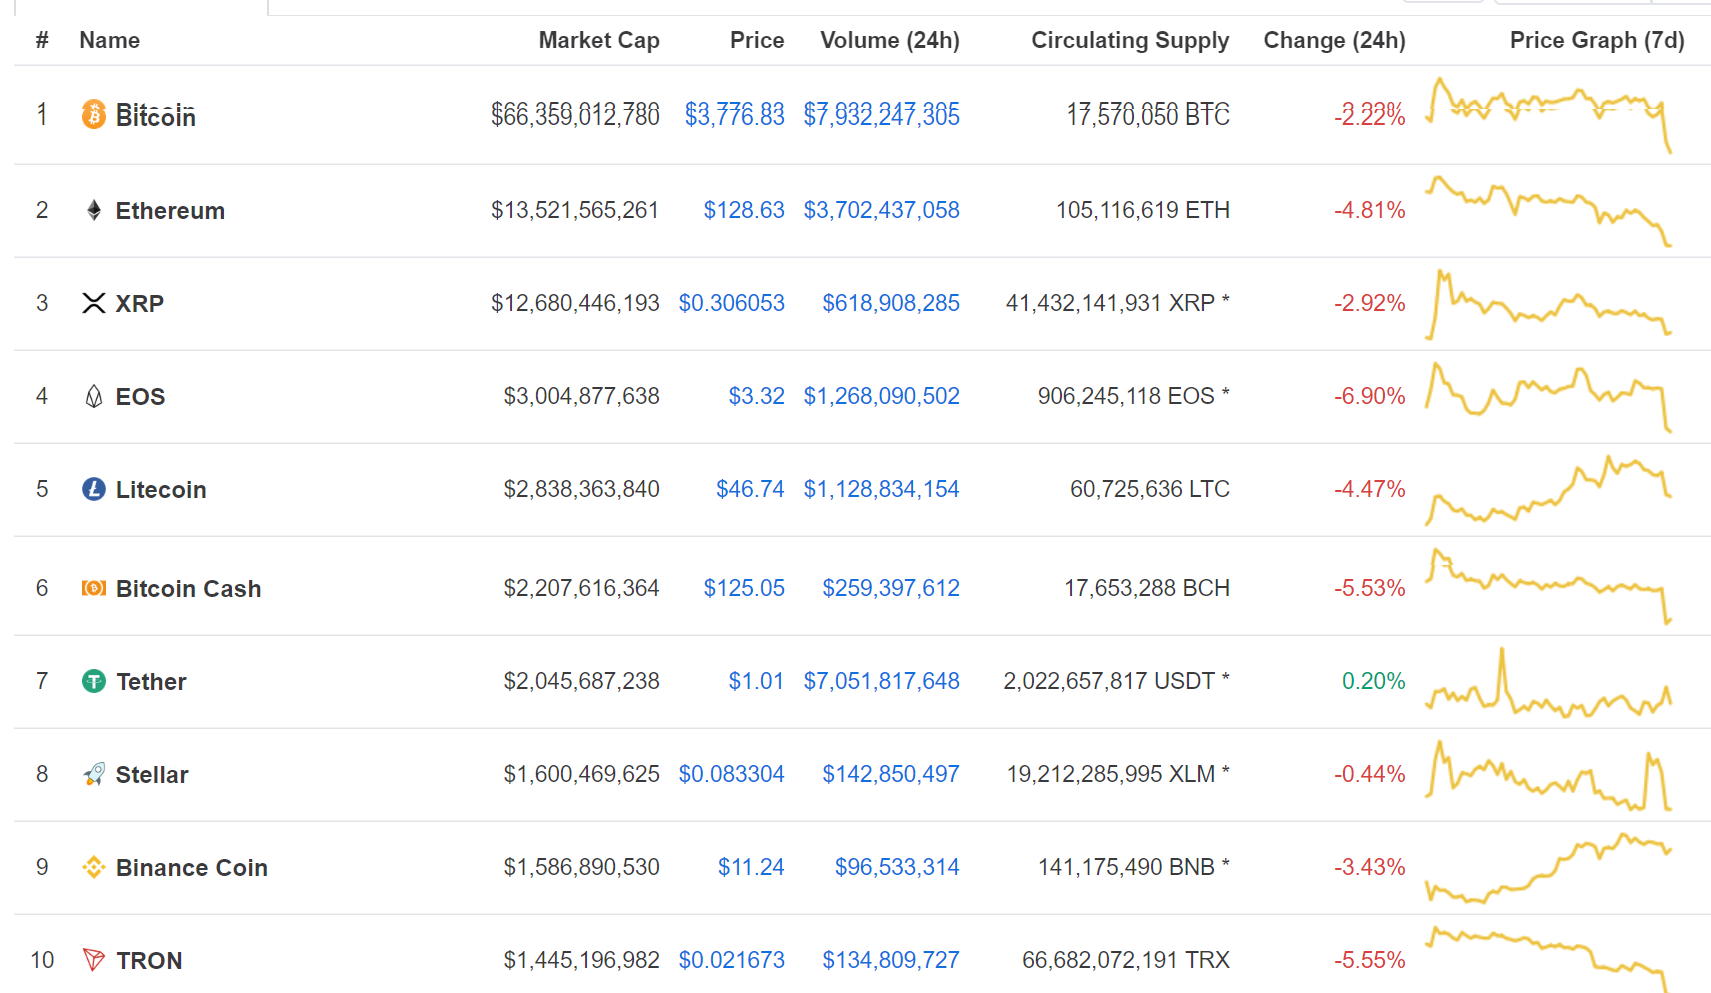Click Bitcoin Cash volume $259,397,612
Screen dimensions: 1711x993
[x=891, y=588]
